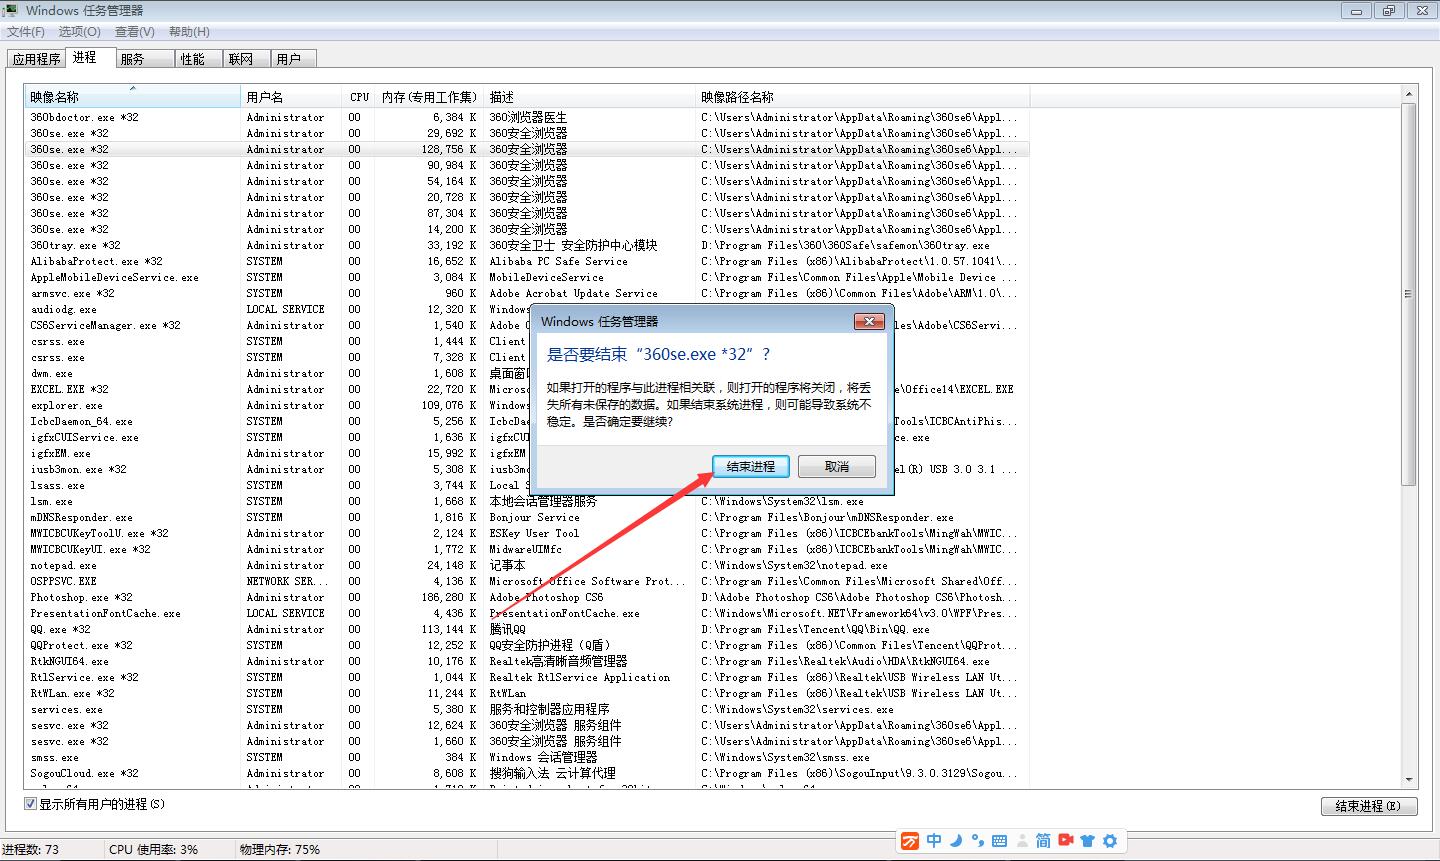Image resolution: width=1440 pixels, height=861 pixels.
Task: Sort by the CPU column header
Action: click(x=360, y=97)
